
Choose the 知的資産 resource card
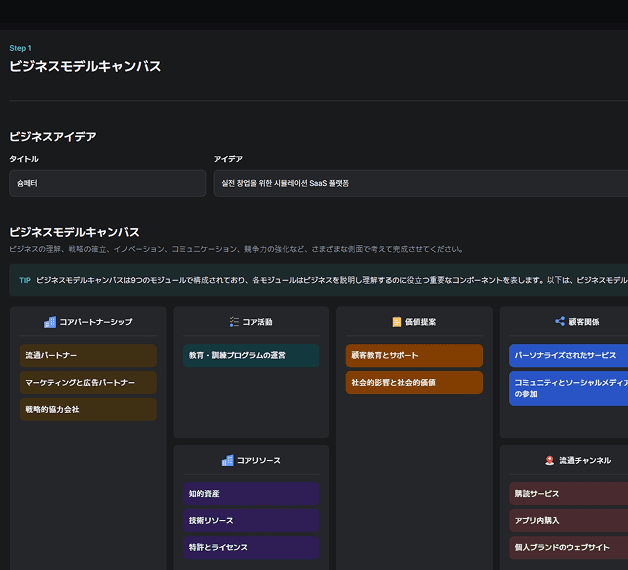click(x=251, y=493)
